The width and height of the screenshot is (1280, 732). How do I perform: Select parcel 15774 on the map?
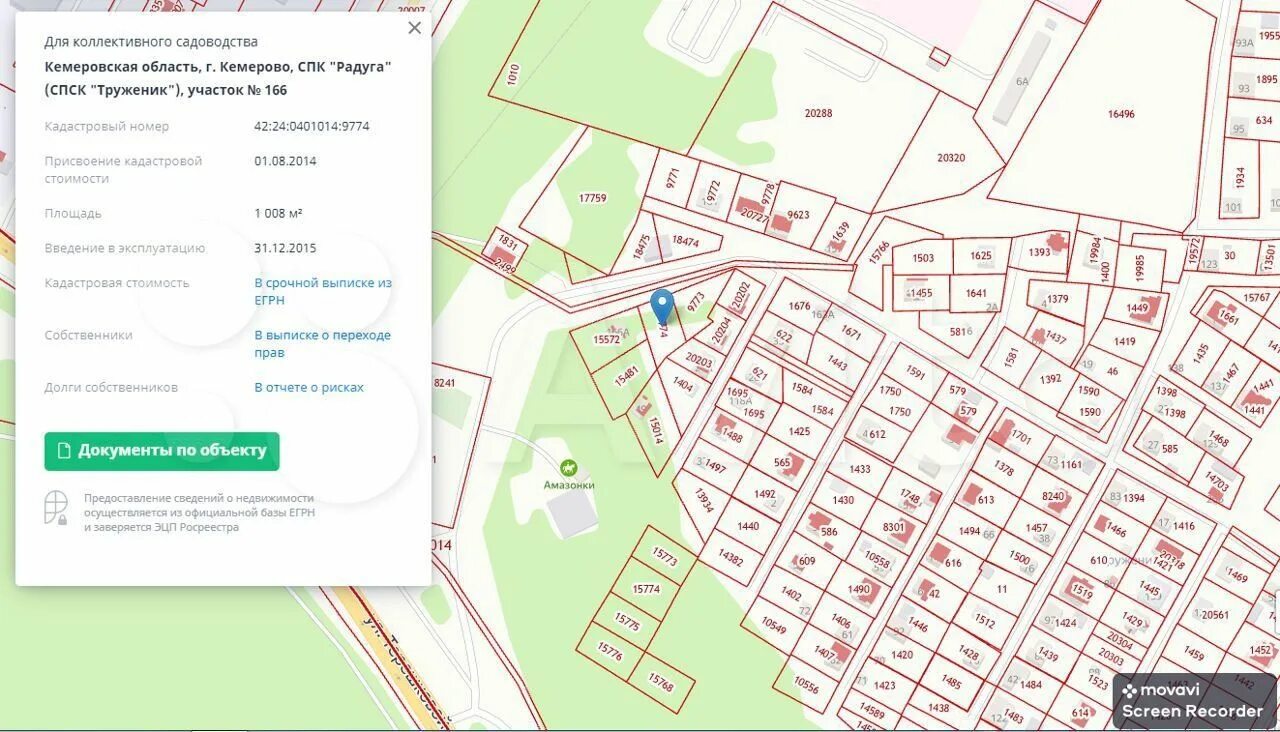pos(646,590)
